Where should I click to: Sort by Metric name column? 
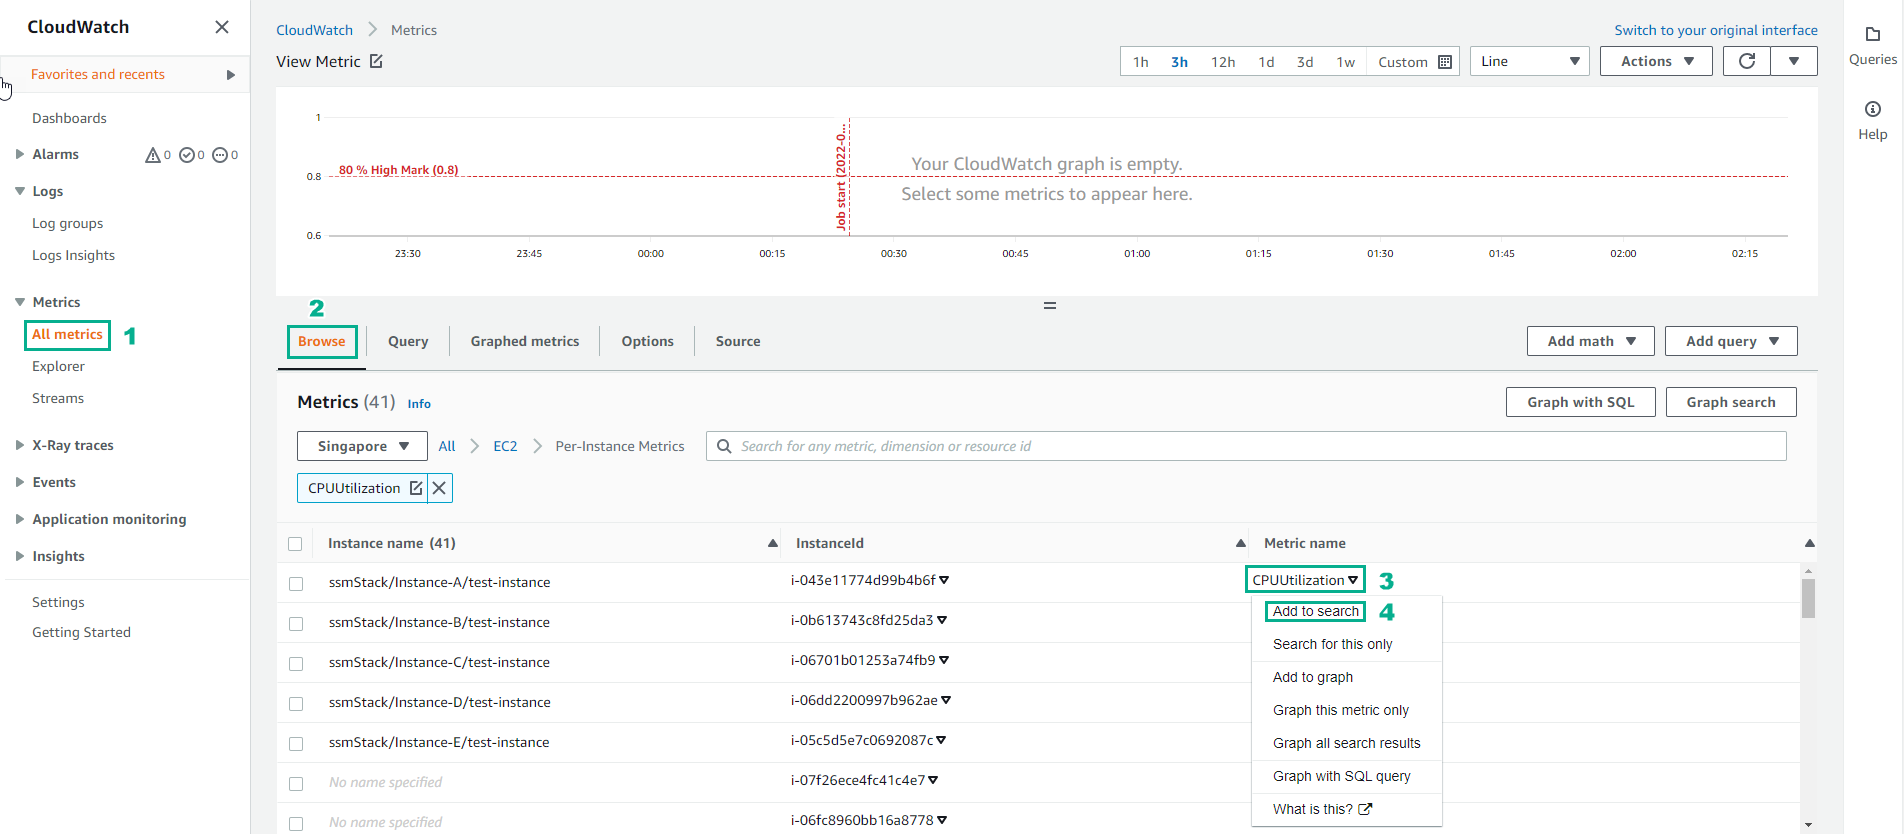point(1809,543)
